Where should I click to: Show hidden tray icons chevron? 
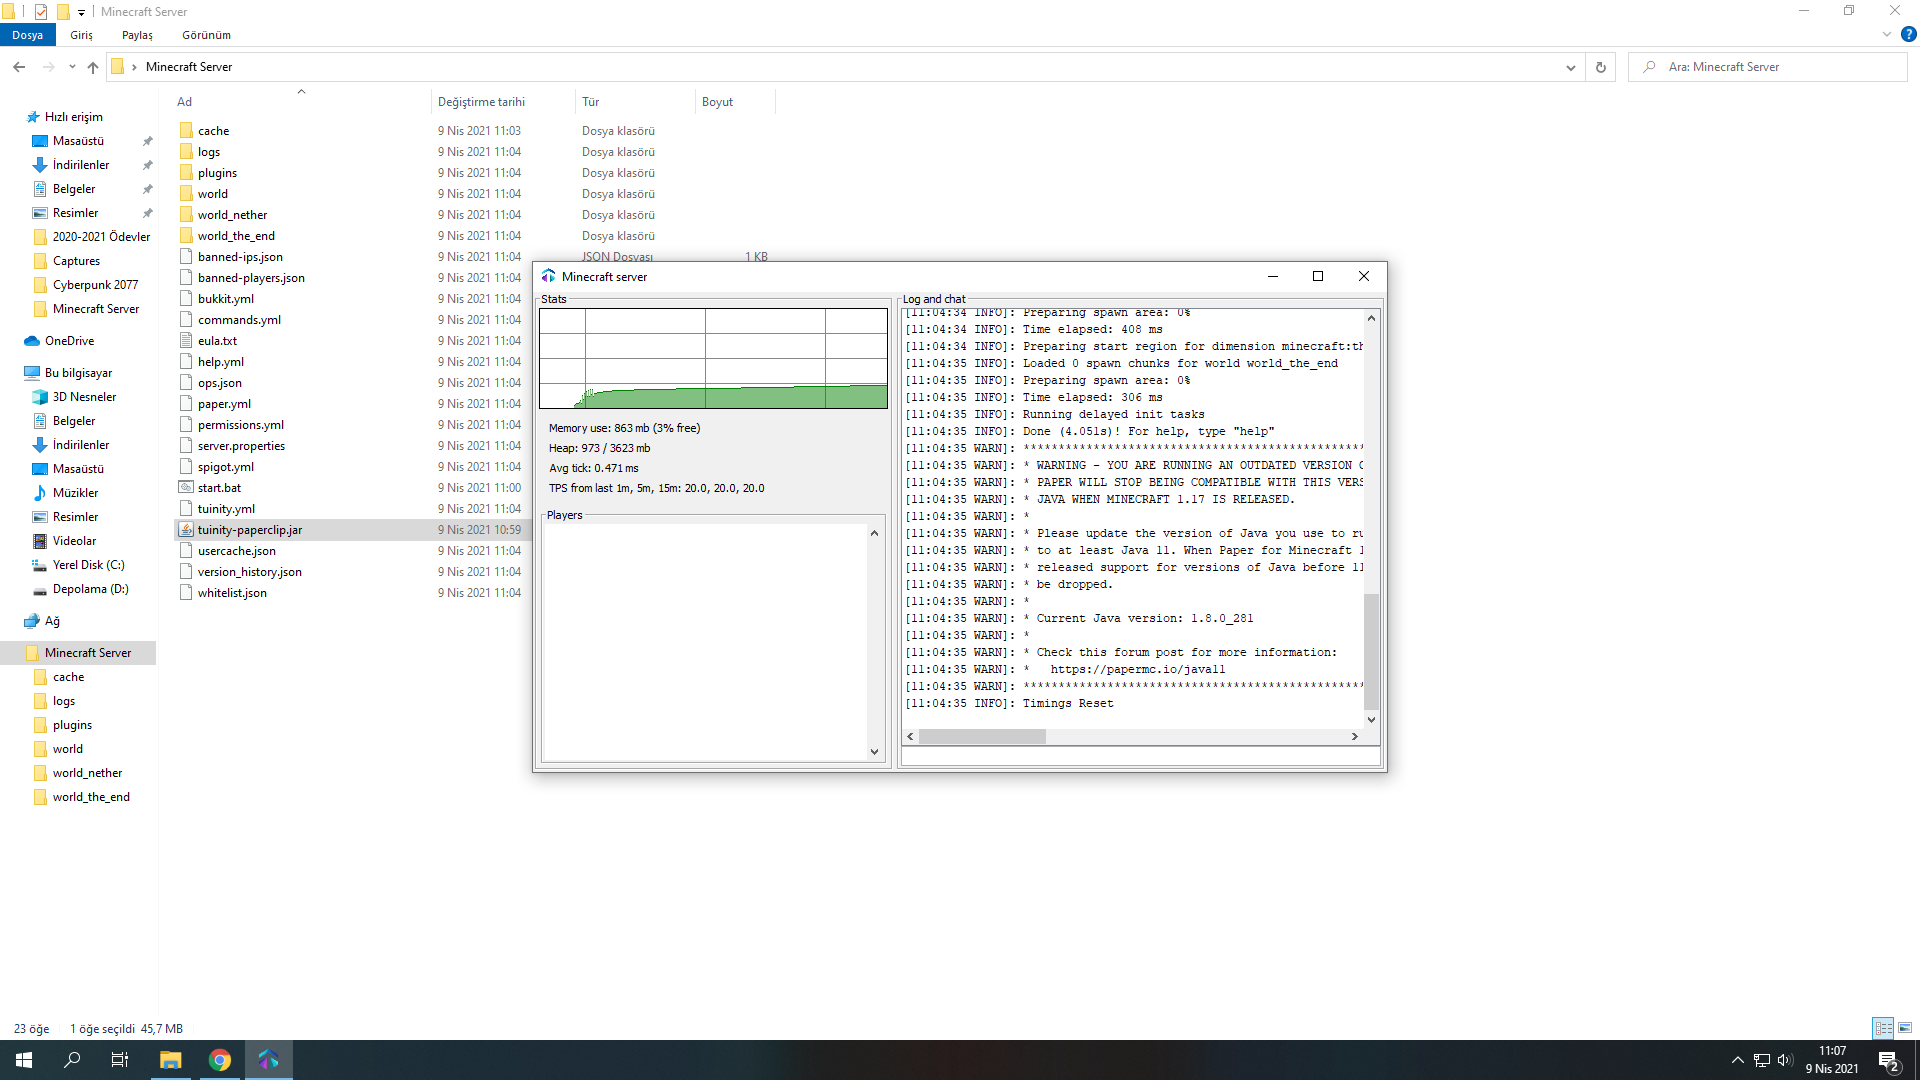(x=1737, y=1060)
